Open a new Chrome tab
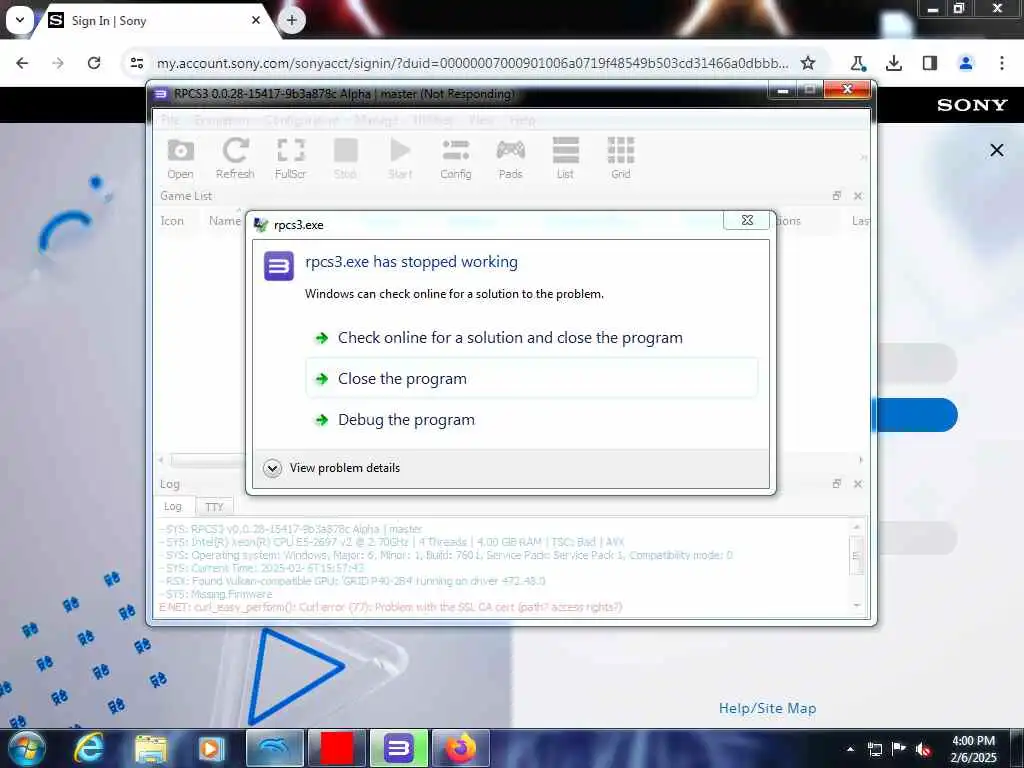 click(291, 20)
